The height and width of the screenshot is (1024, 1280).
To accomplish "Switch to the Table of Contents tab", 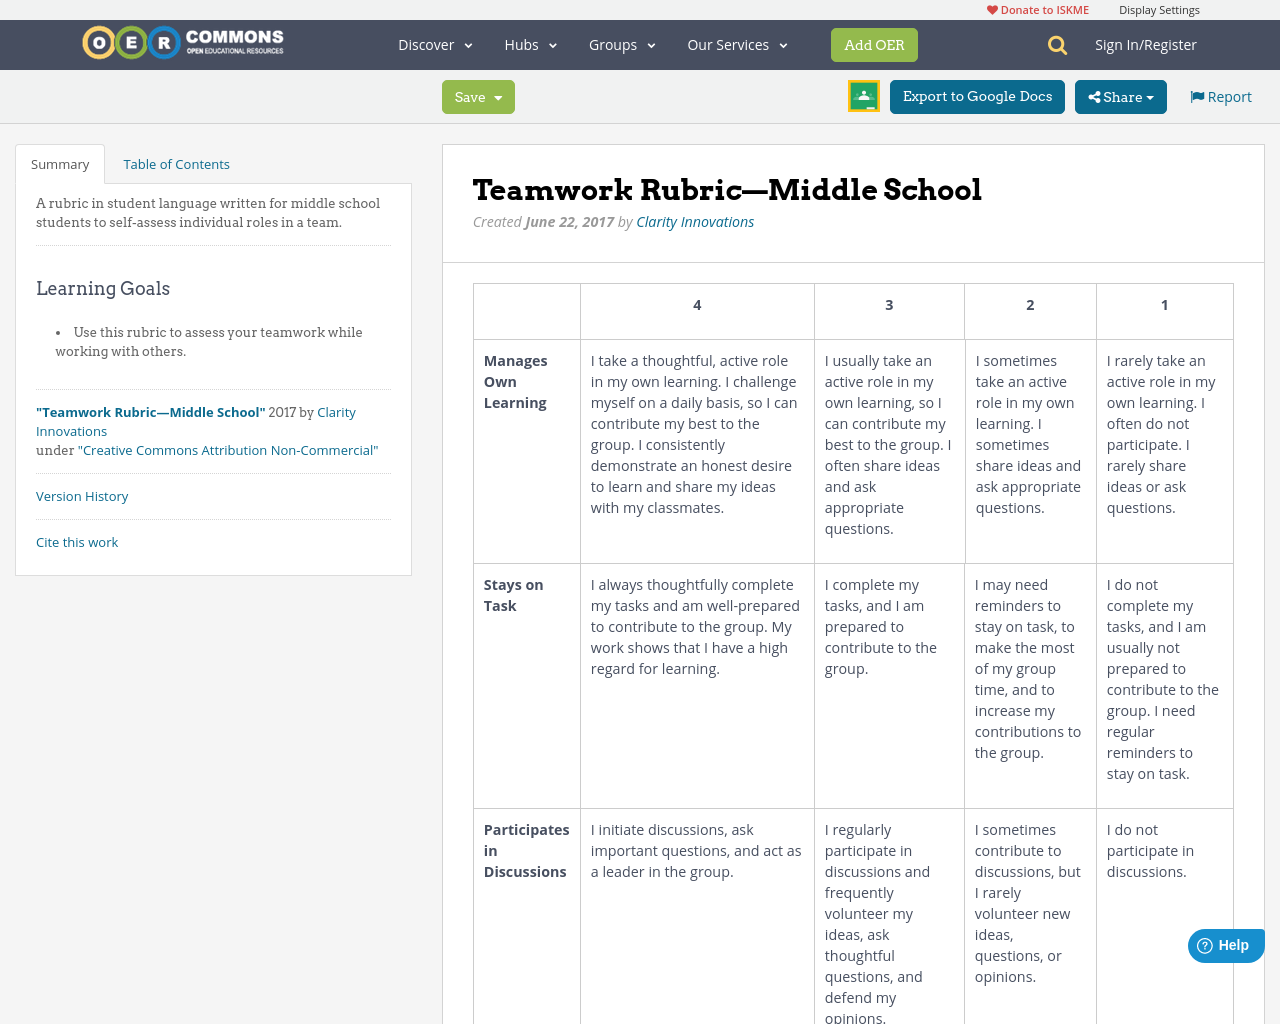I will pos(176,163).
